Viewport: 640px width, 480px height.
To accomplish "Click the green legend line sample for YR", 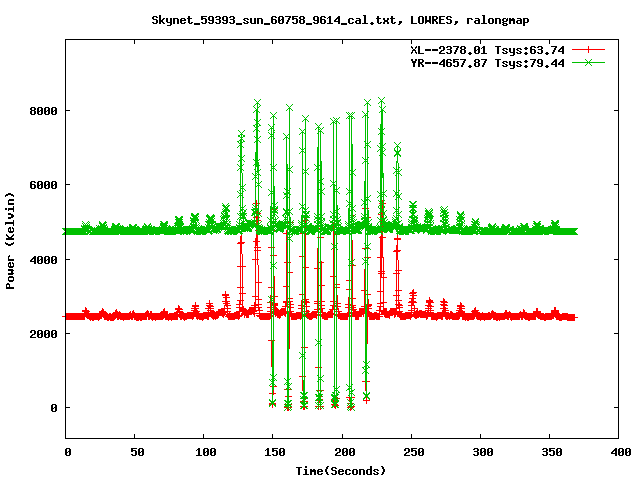I will point(588,62).
